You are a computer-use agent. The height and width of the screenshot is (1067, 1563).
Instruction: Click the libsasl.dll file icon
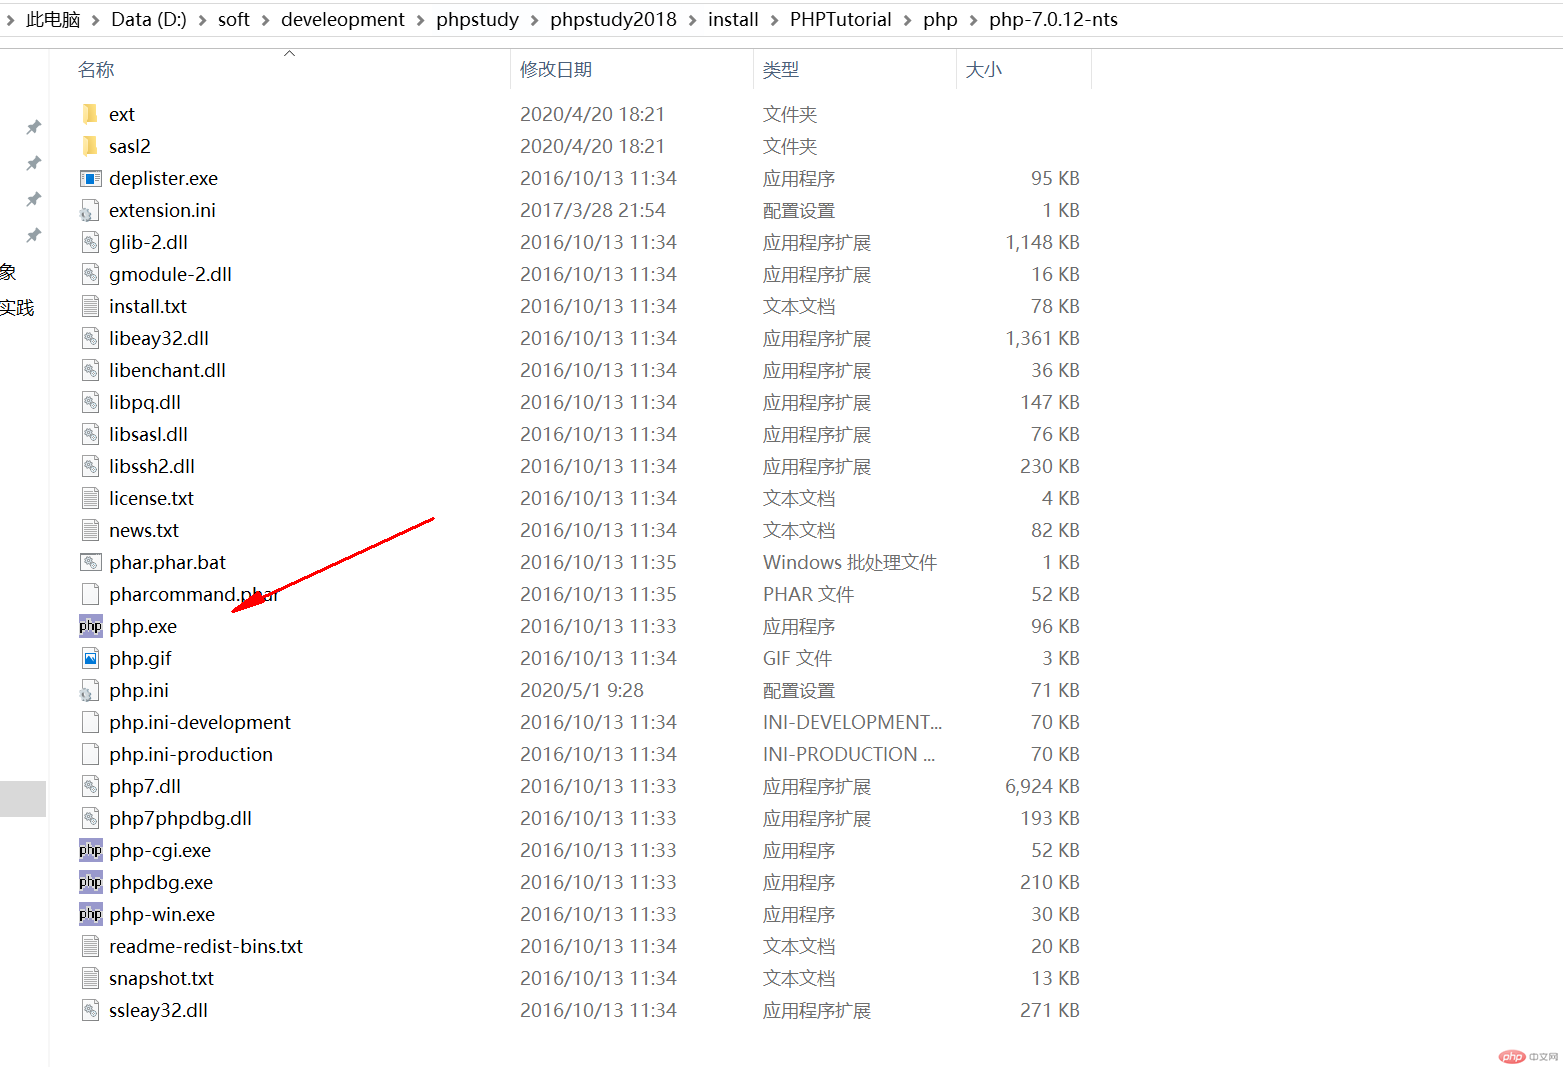[90, 434]
